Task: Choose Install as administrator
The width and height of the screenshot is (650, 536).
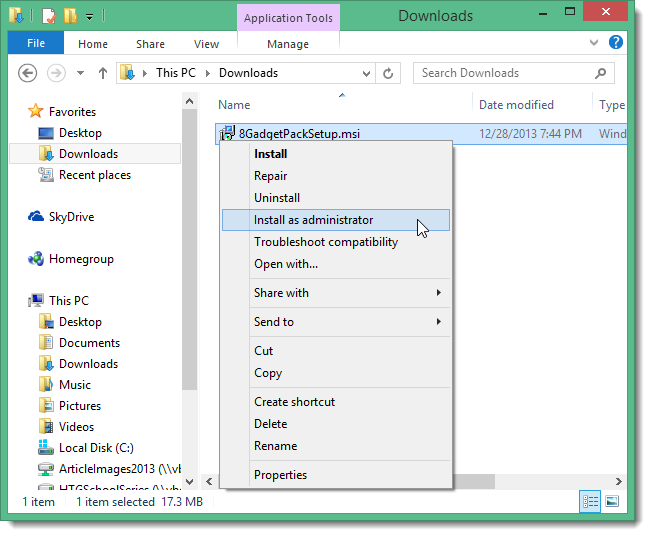Action: click(x=336, y=220)
